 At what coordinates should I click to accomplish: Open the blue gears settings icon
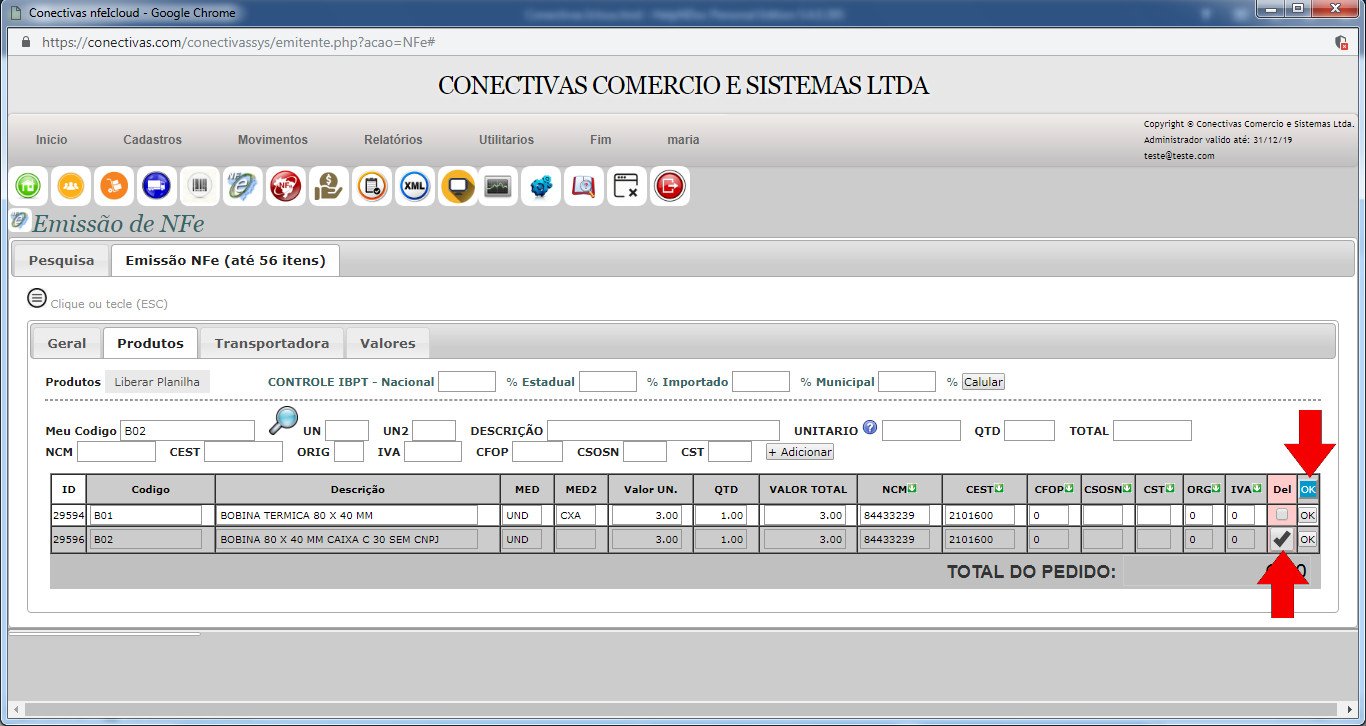pos(541,186)
